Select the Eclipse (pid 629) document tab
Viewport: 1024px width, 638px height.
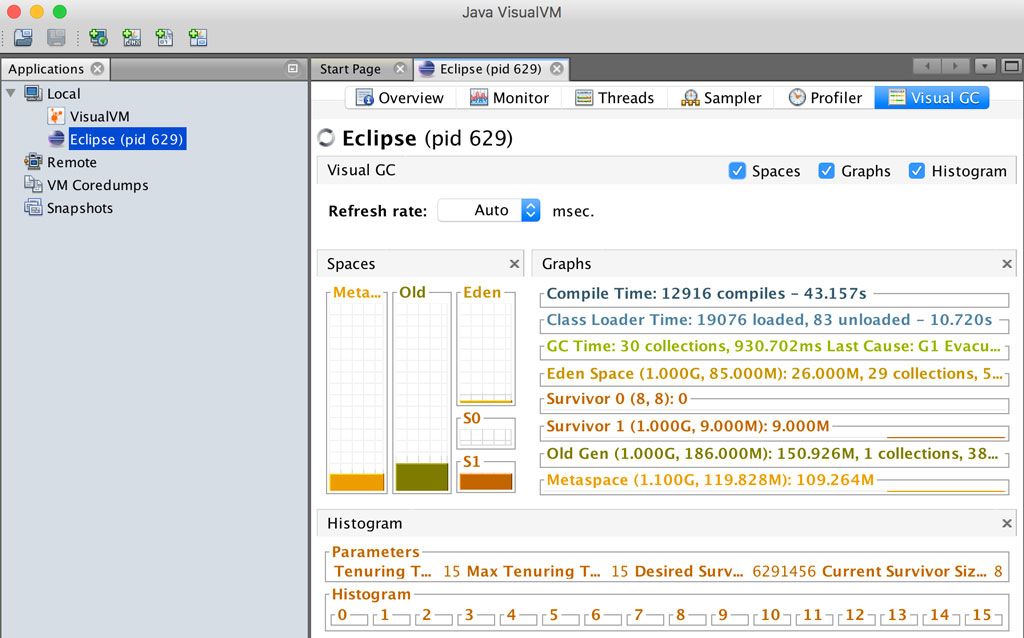pyautogui.click(x=490, y=69)
